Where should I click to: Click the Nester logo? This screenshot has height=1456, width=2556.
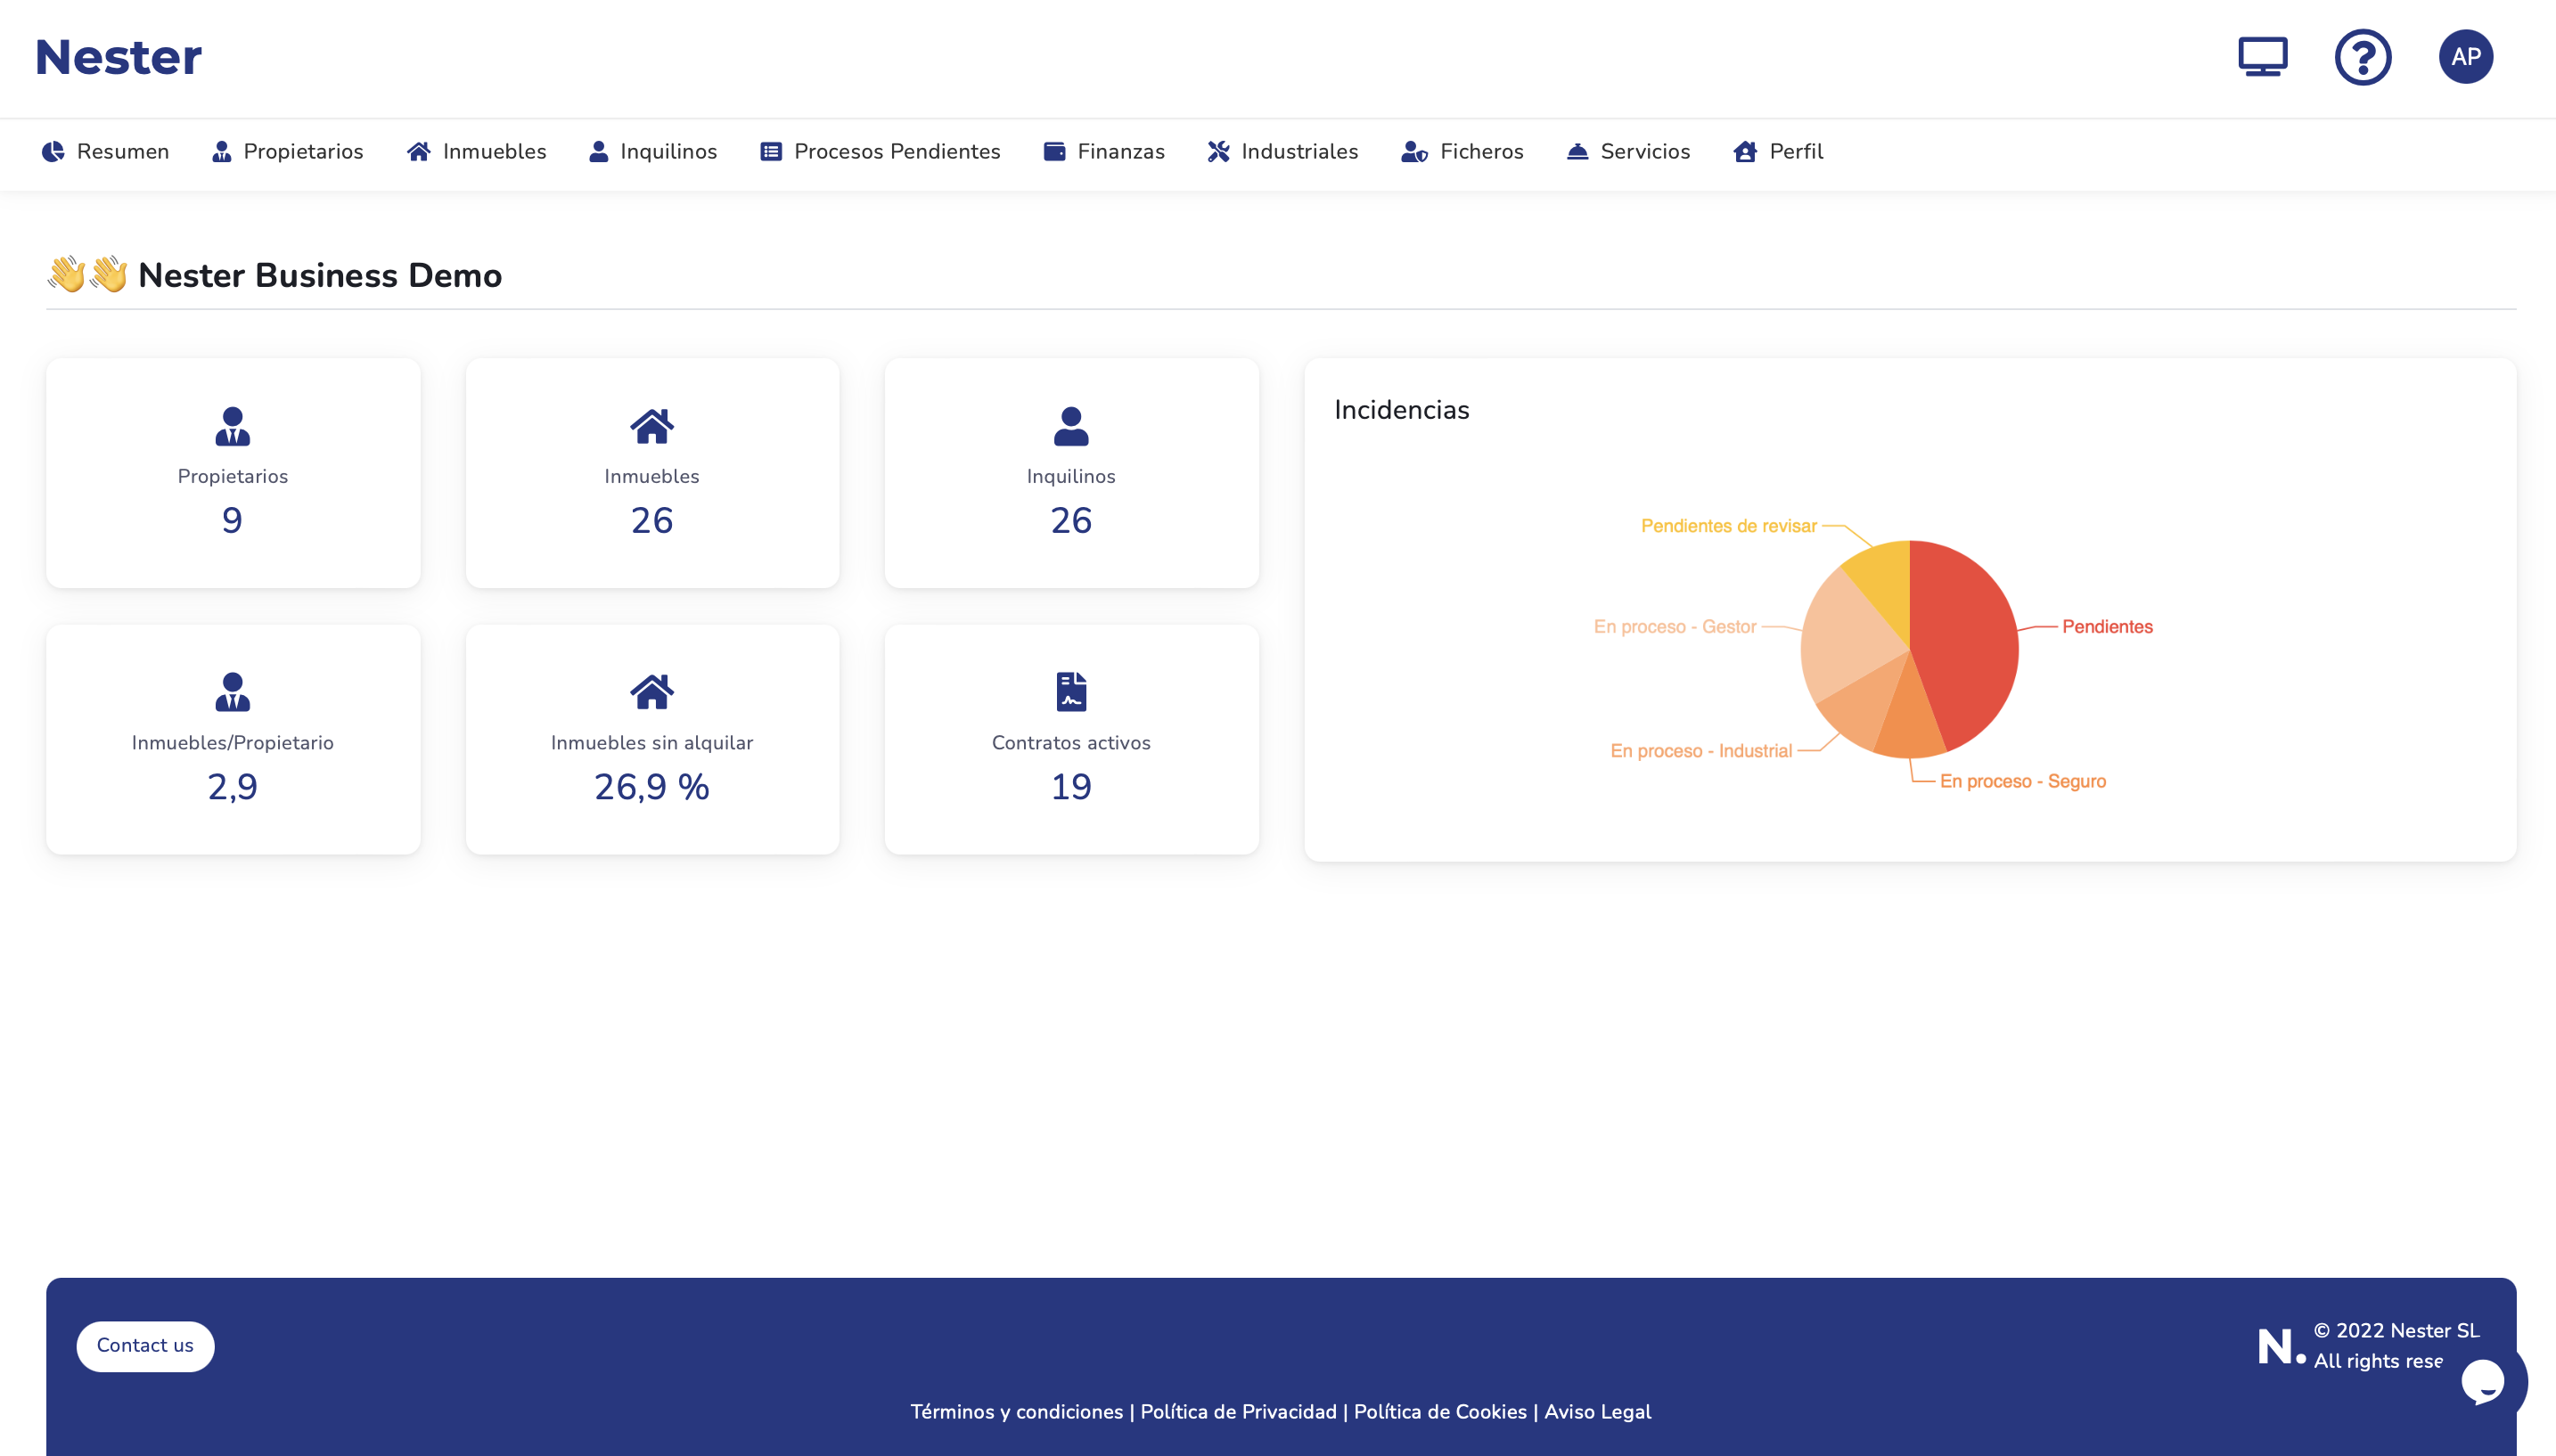118,57
